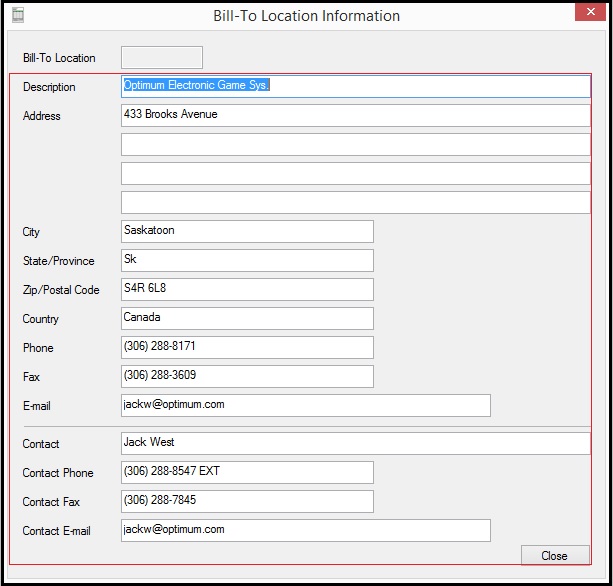This screenshot has width=613, height=586.
Task: Click the Address field 433 Brooks Avenue
Action: pyautogui.click(x=356, y=115)
